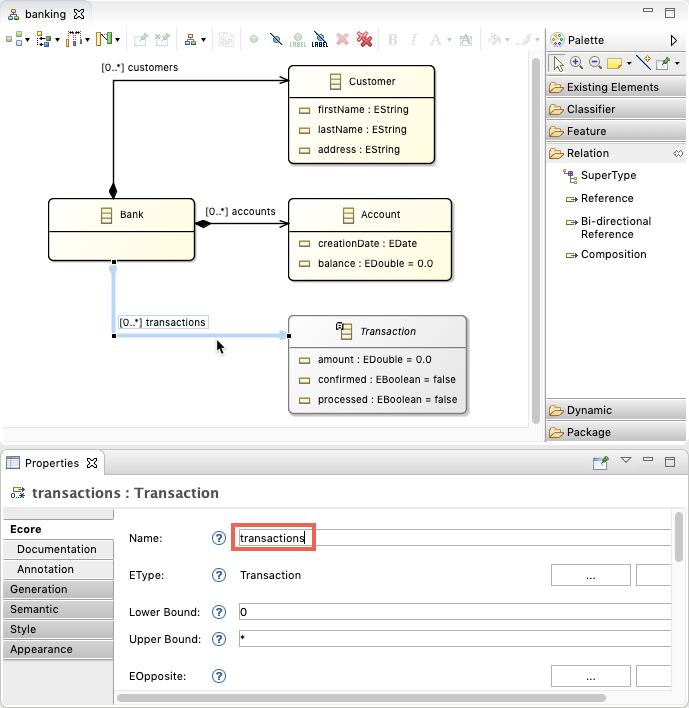The width and height of the screenshot is (689, 708).
Task: Select the Bi-directional Reference tool
Action: click(608, 228)
